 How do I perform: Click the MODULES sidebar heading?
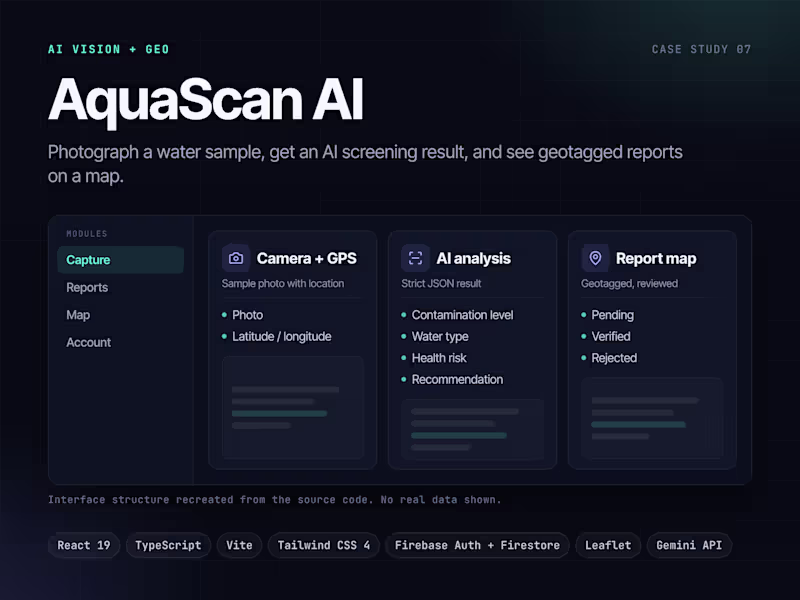[87, 234]
